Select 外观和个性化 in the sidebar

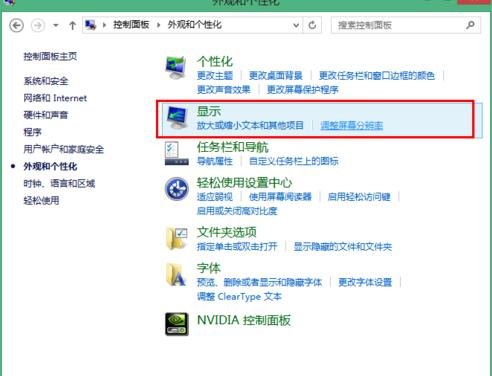(50, 166)
